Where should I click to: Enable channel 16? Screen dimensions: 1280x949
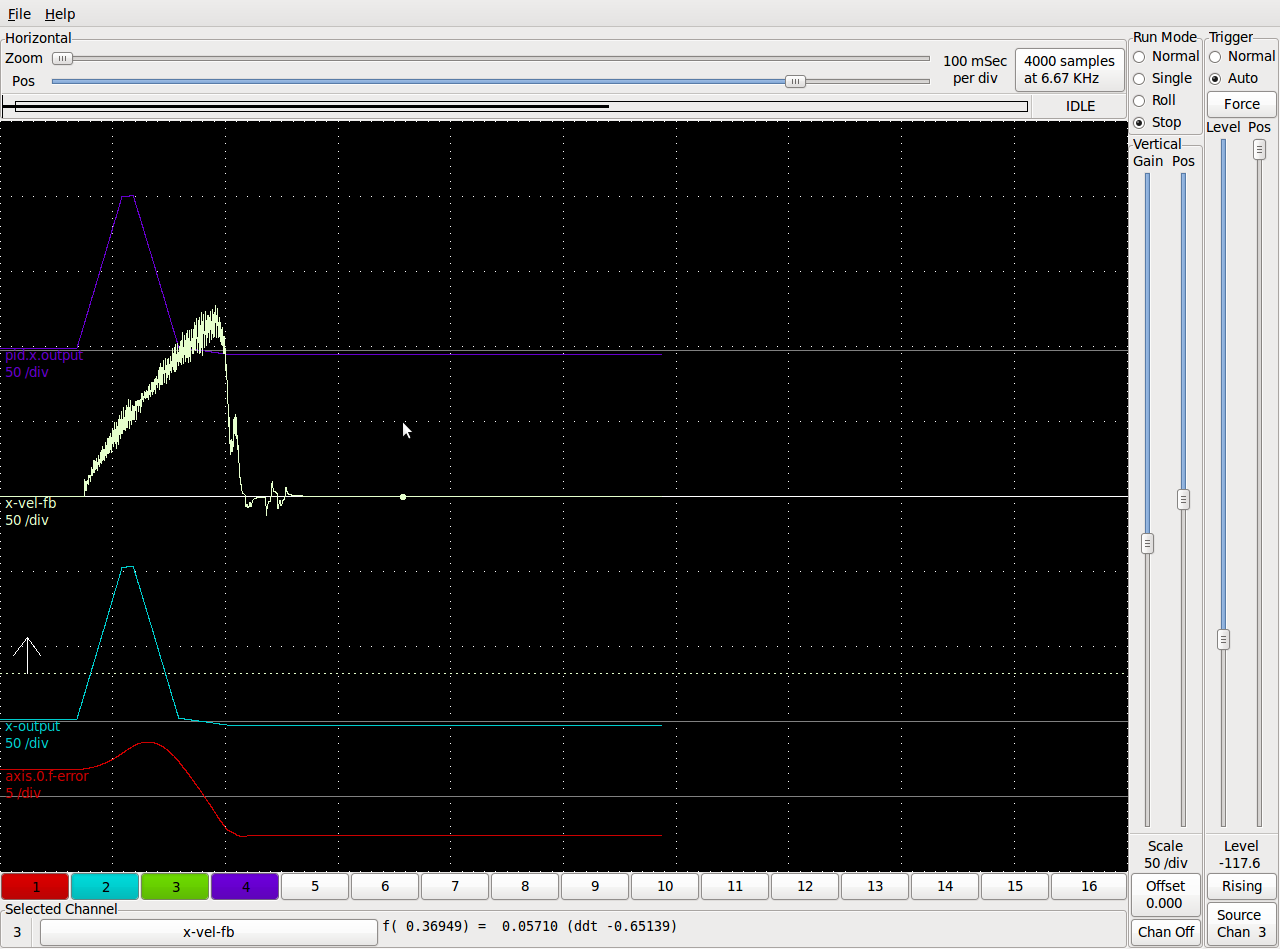1089,886
